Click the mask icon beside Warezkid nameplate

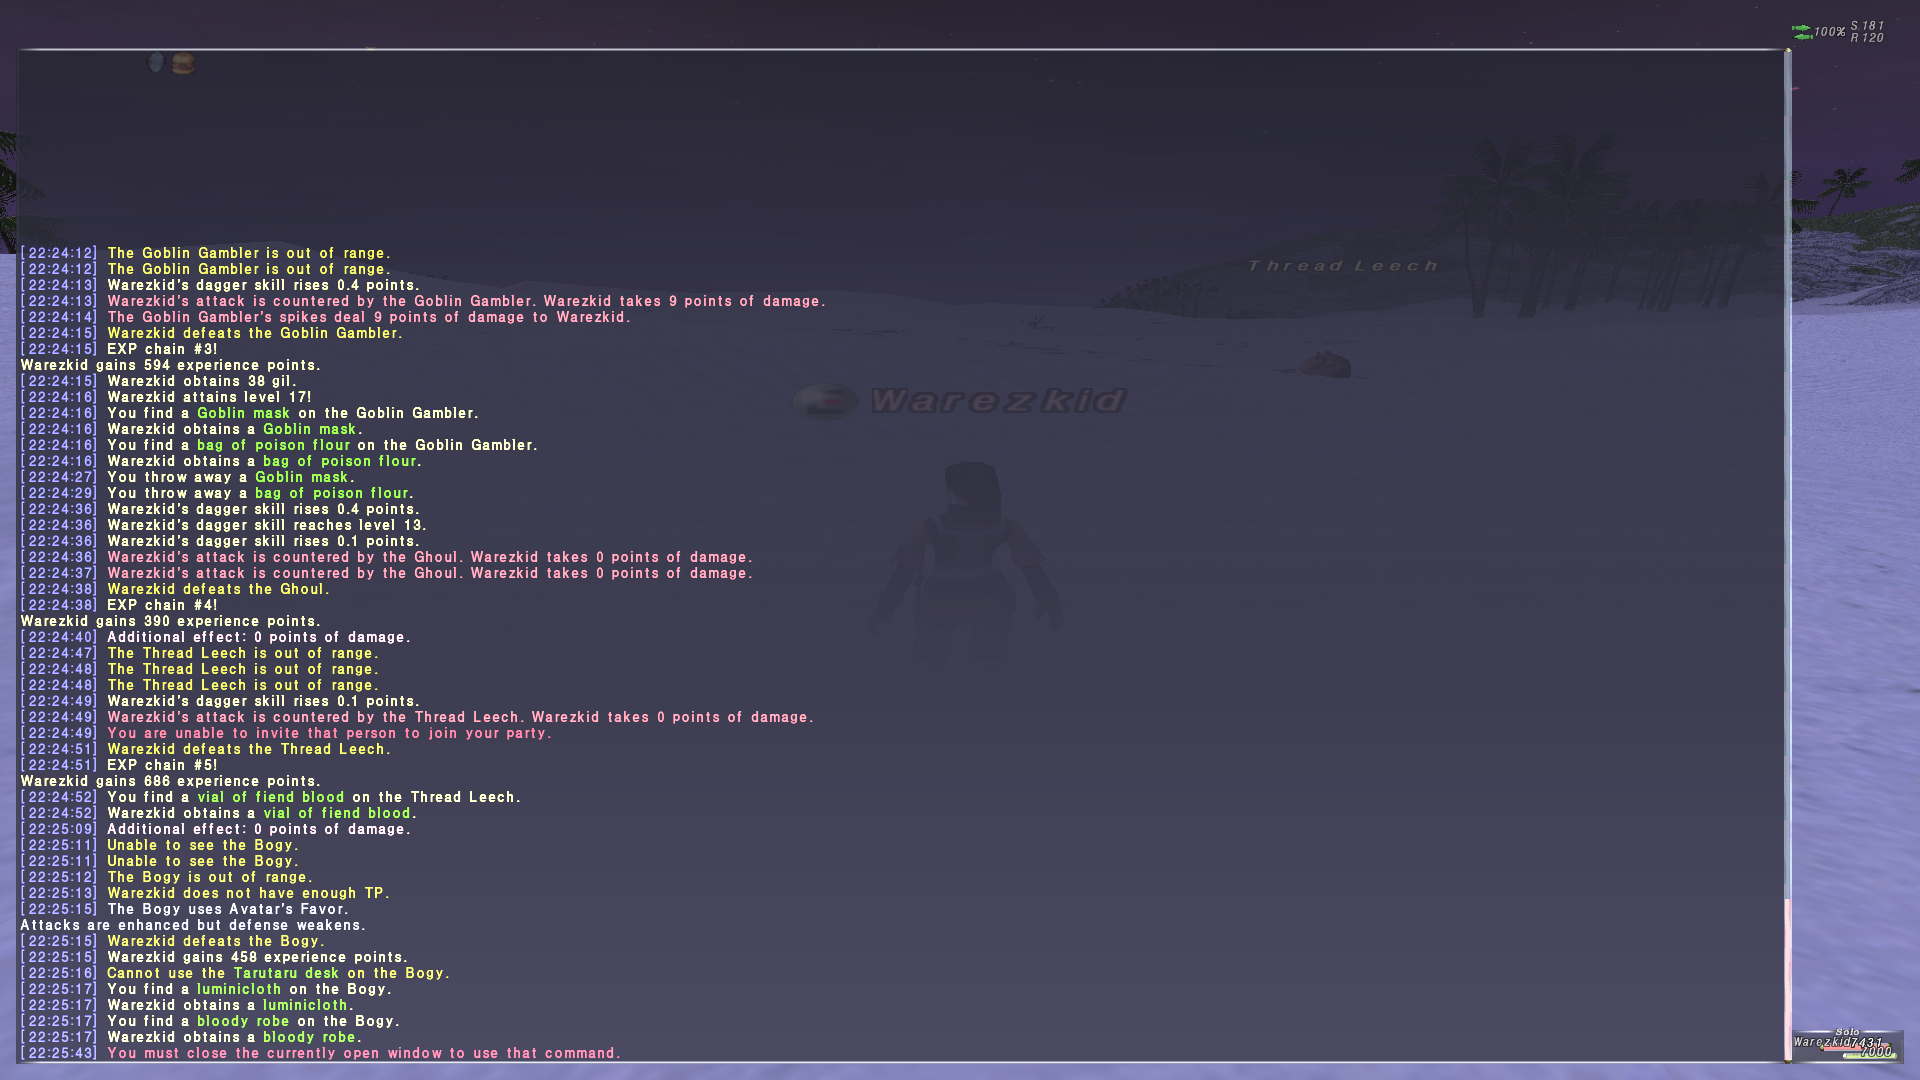click(x=825, y=402)
